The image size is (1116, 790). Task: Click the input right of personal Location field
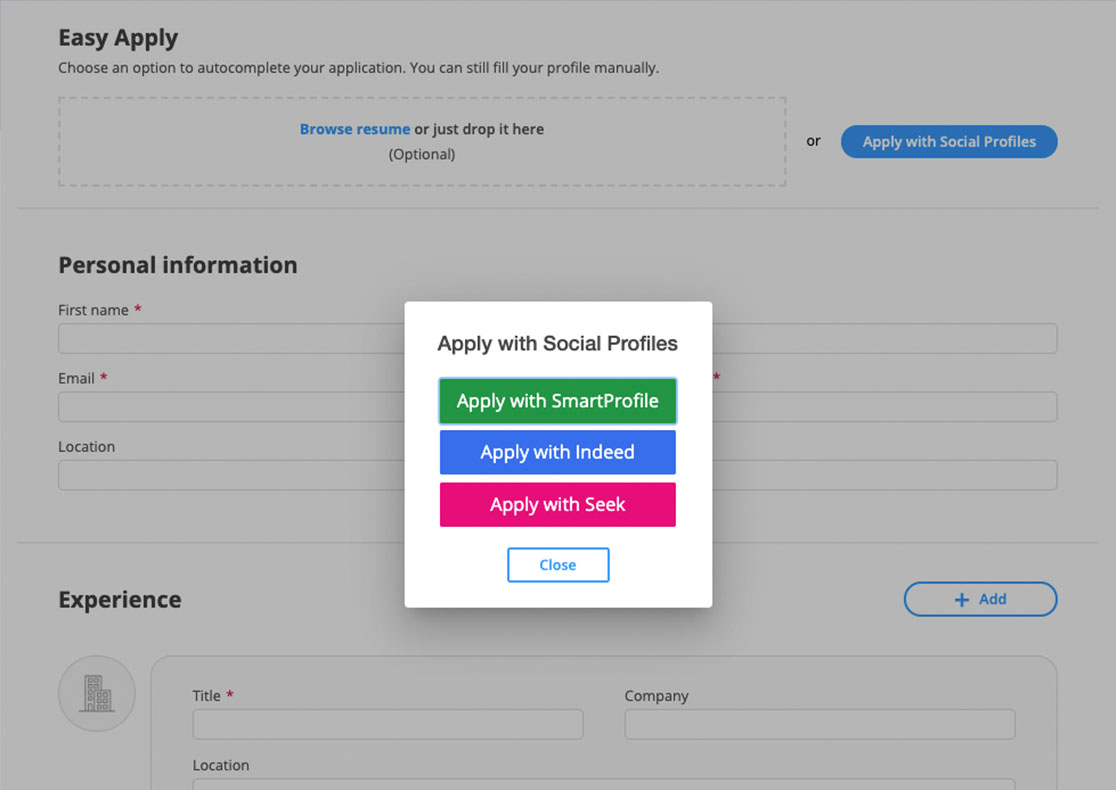[884, 475]
